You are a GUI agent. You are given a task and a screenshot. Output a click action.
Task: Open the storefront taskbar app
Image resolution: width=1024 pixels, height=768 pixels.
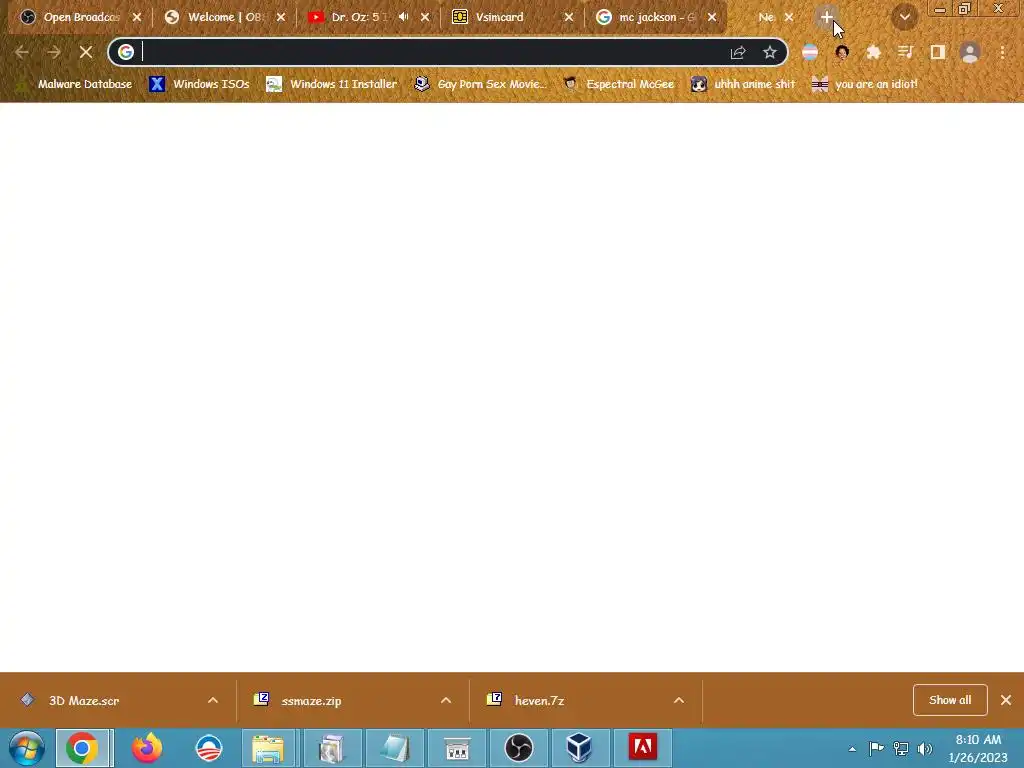click(x=457, y=748)
